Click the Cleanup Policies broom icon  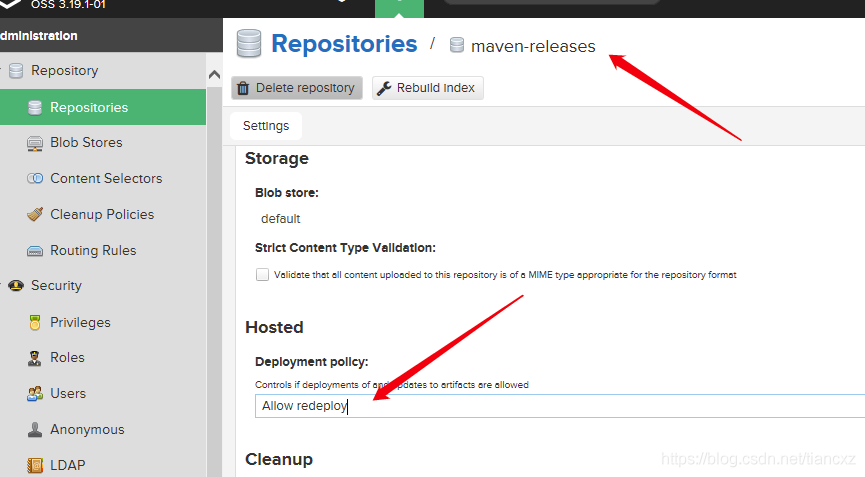point(35,215)
